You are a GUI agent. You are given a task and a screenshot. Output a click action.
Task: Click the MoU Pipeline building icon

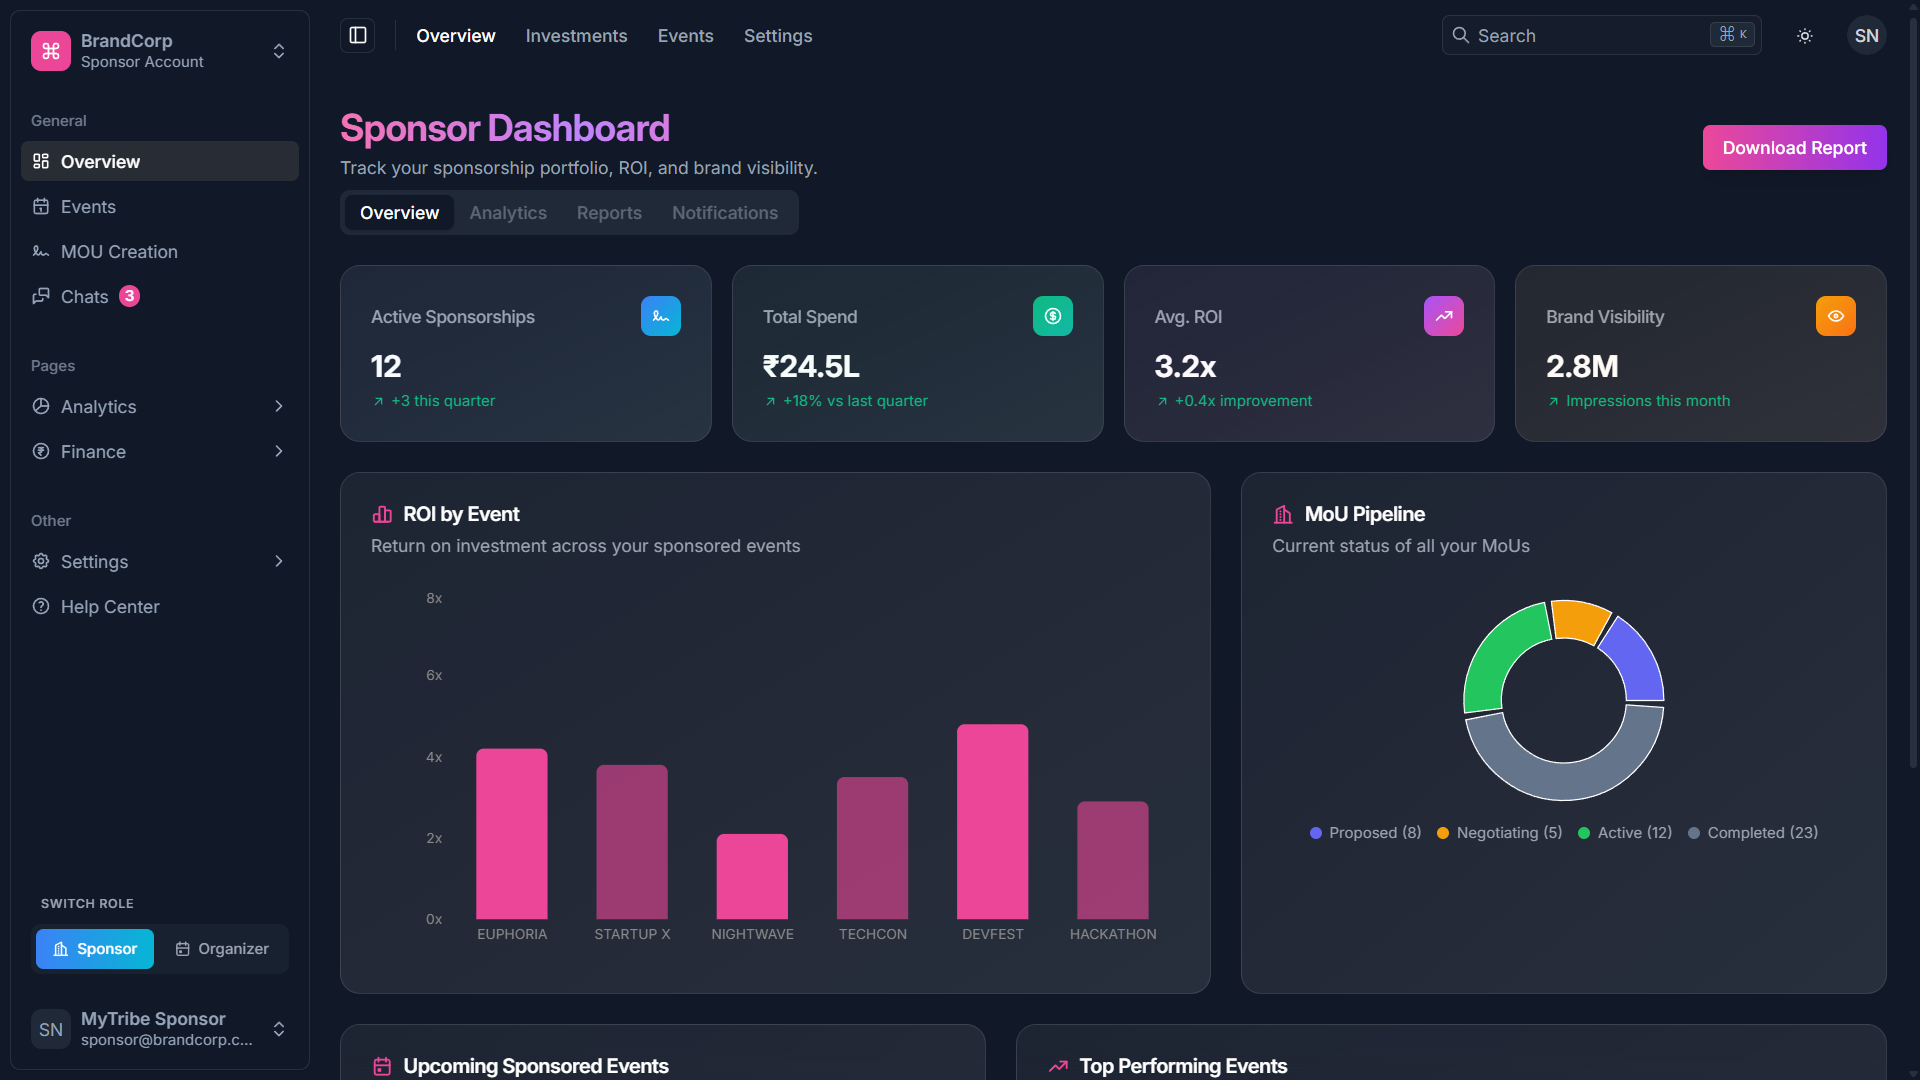coord(1283,514)
